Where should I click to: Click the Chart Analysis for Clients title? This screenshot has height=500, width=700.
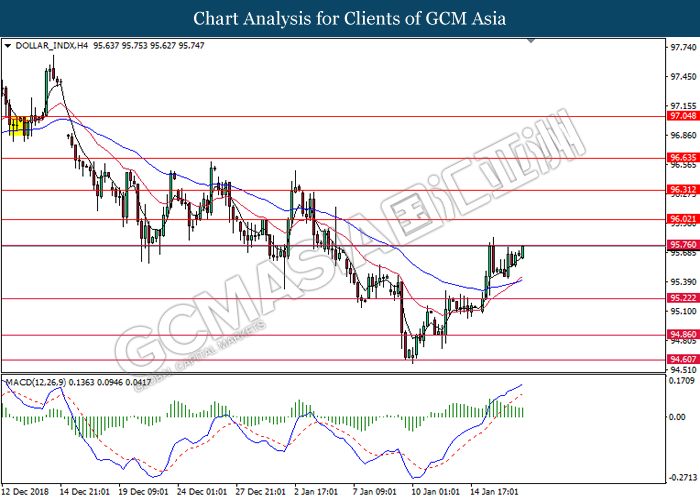point(350,18)
